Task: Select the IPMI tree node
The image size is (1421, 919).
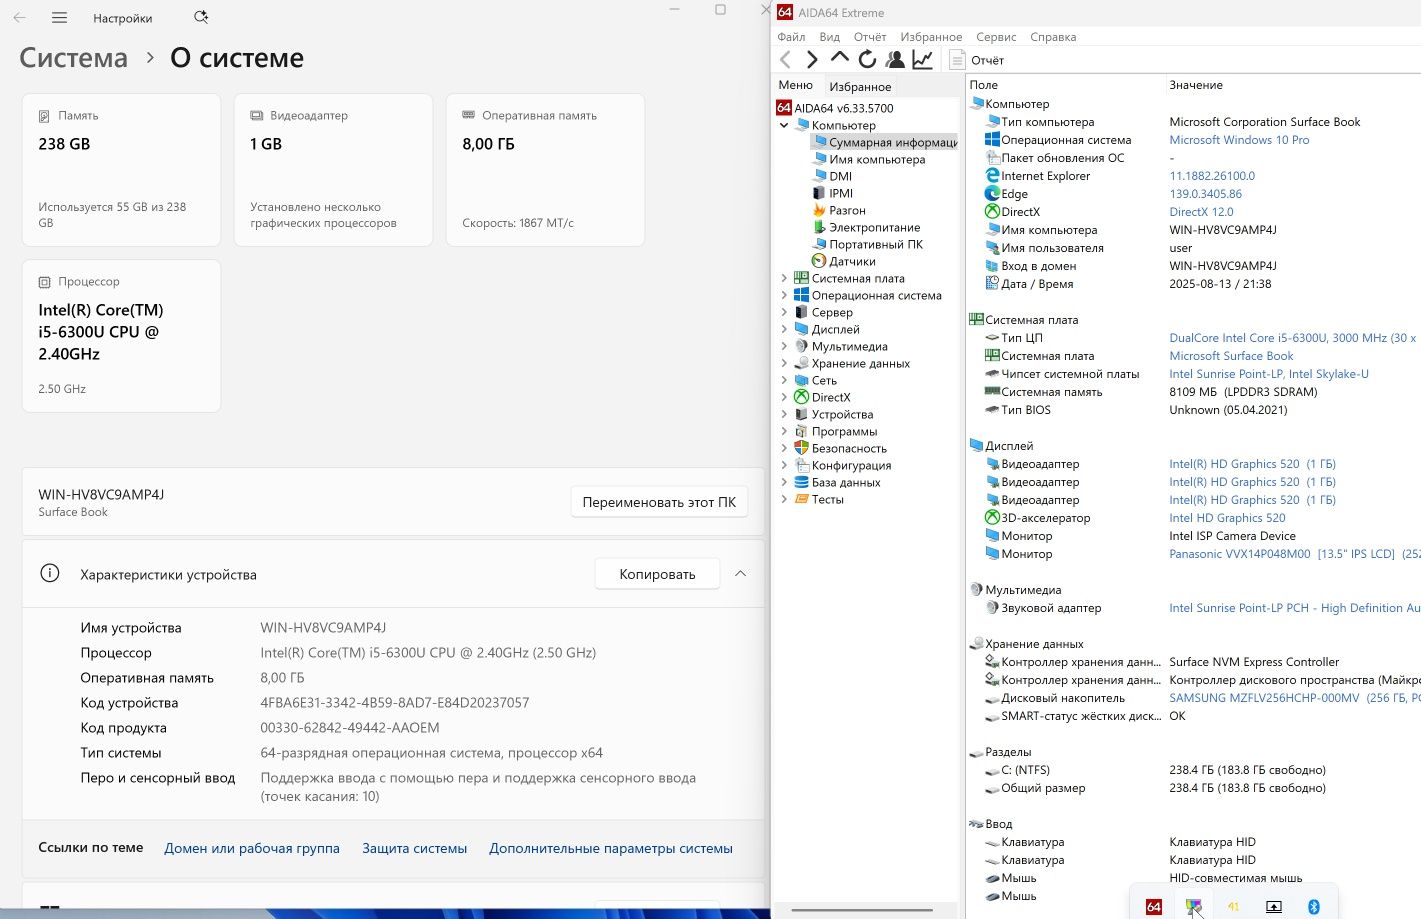Action: tap(832, 193)
